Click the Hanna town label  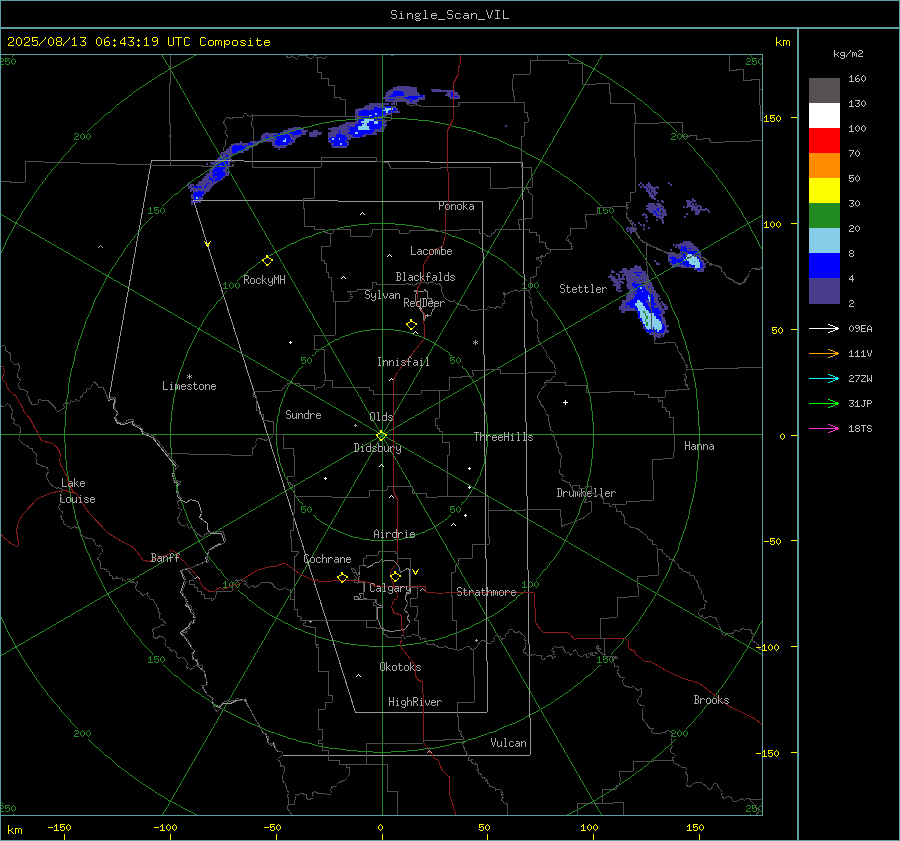[x=699, y=447]
